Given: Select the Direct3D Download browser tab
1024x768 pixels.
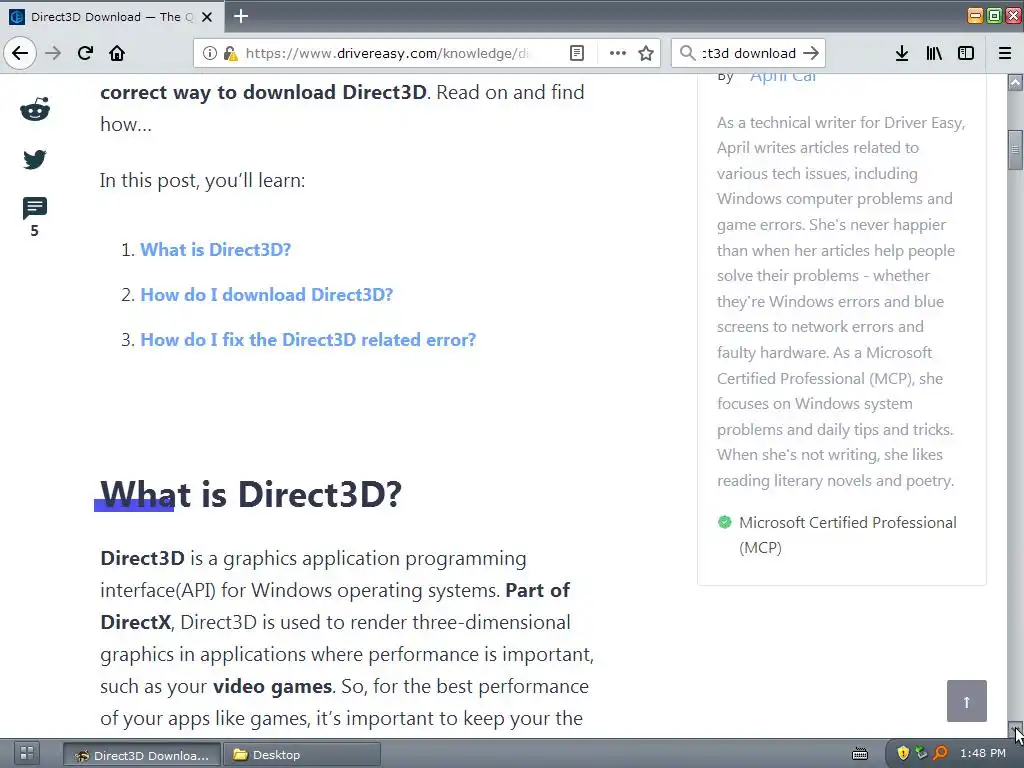Looking at the screenshot, I should 111,17.
